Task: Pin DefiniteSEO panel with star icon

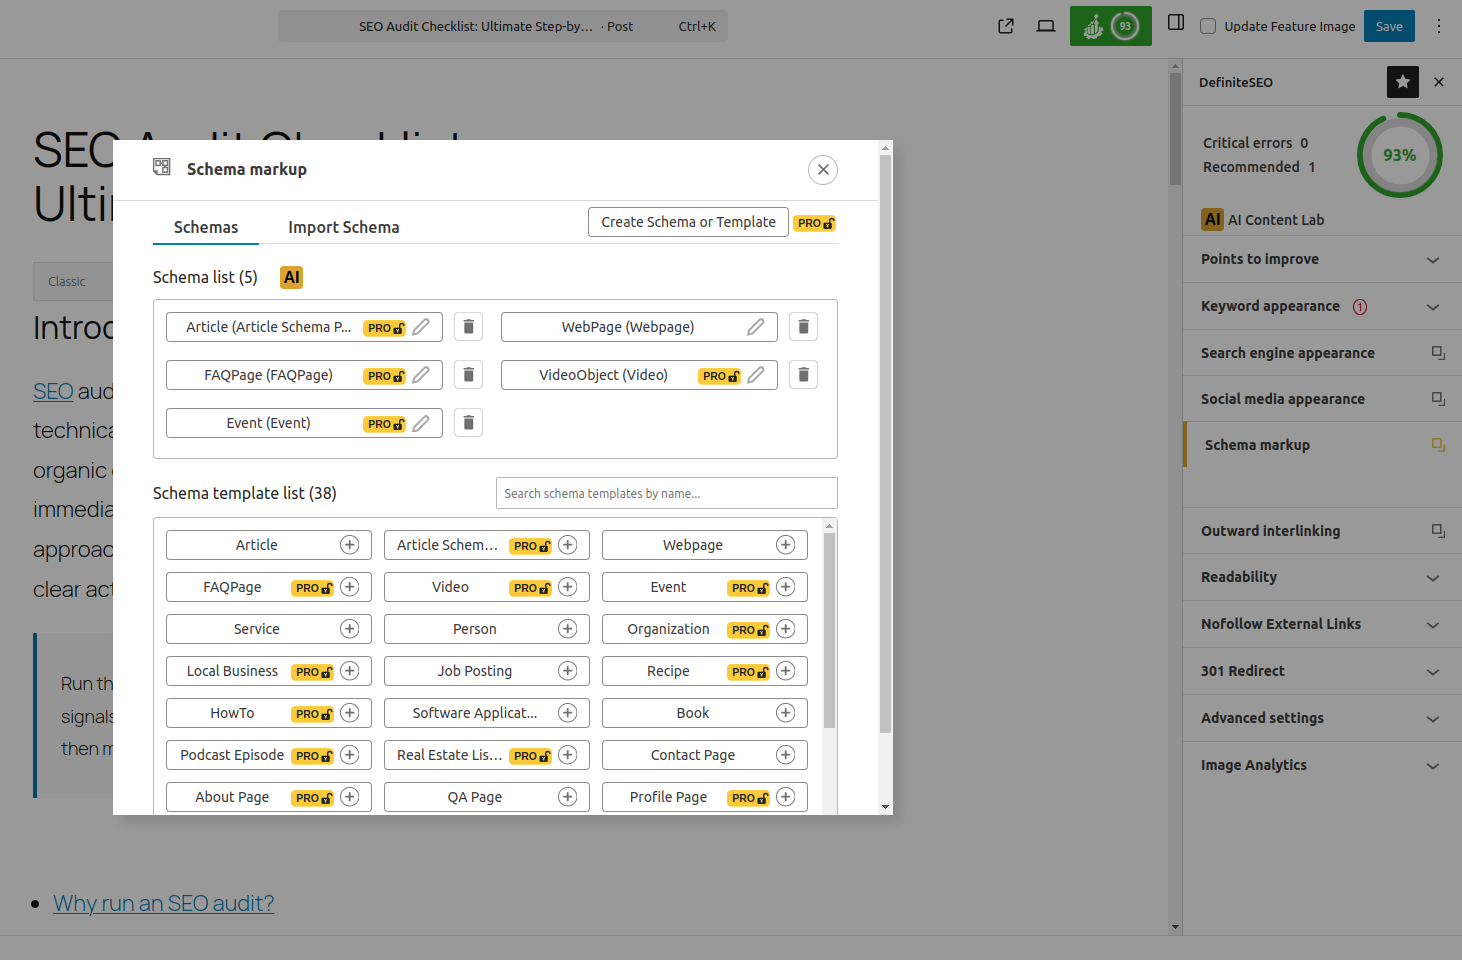Action: point(1402,82)
